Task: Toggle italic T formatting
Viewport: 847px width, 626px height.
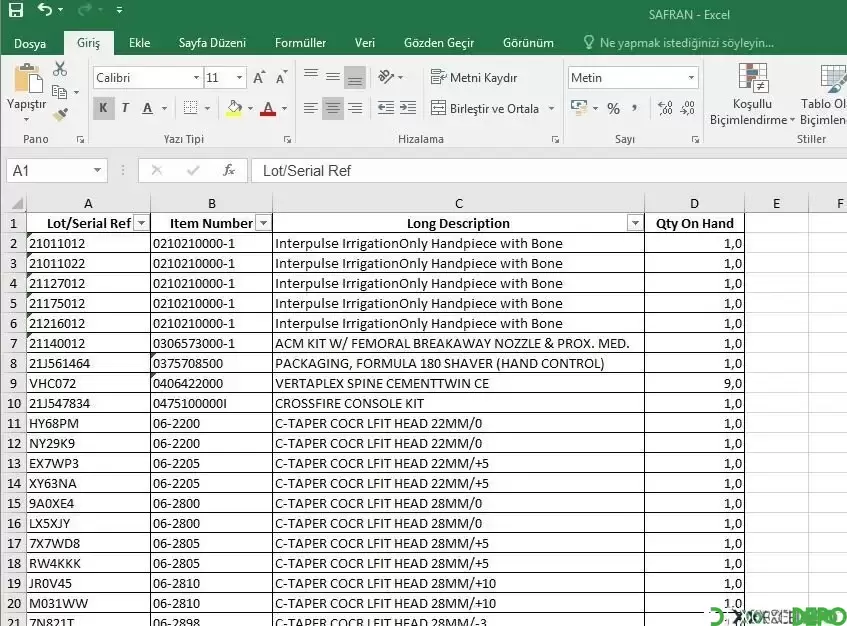Action: 125,108
